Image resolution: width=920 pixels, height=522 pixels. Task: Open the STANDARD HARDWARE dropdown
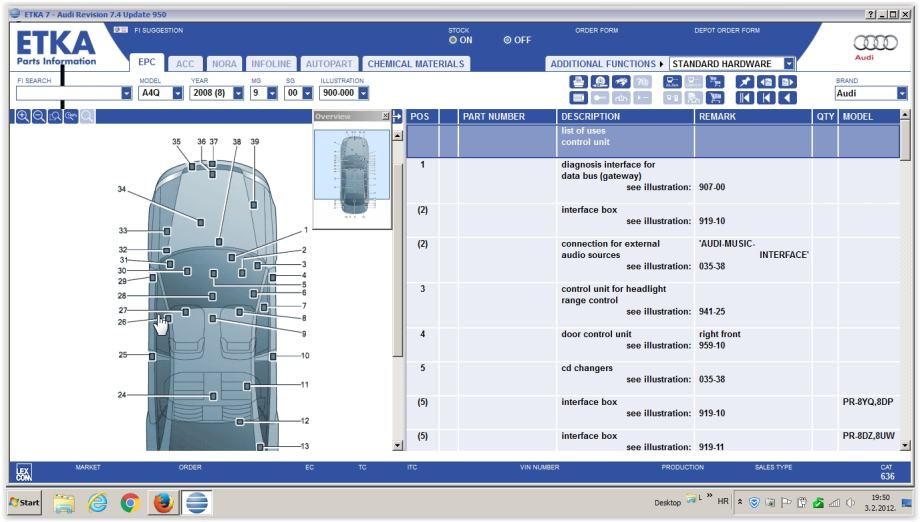tap(789, 63)
